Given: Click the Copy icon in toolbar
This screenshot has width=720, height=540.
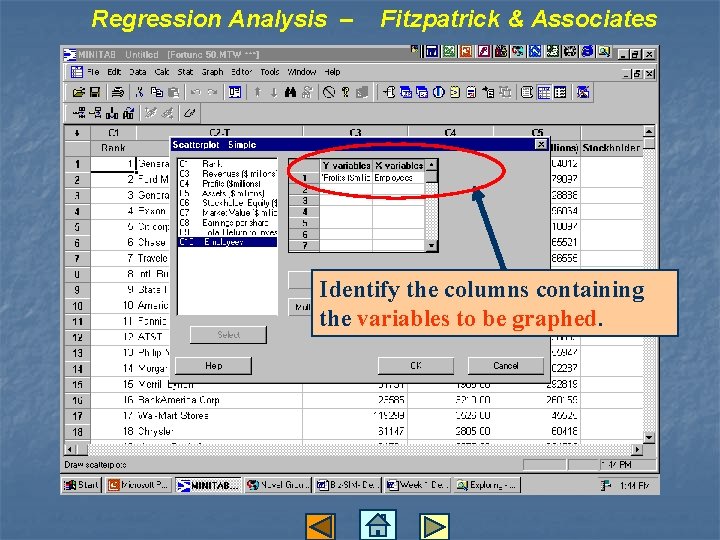Looking at the screenshot, I should click(157, 92).
